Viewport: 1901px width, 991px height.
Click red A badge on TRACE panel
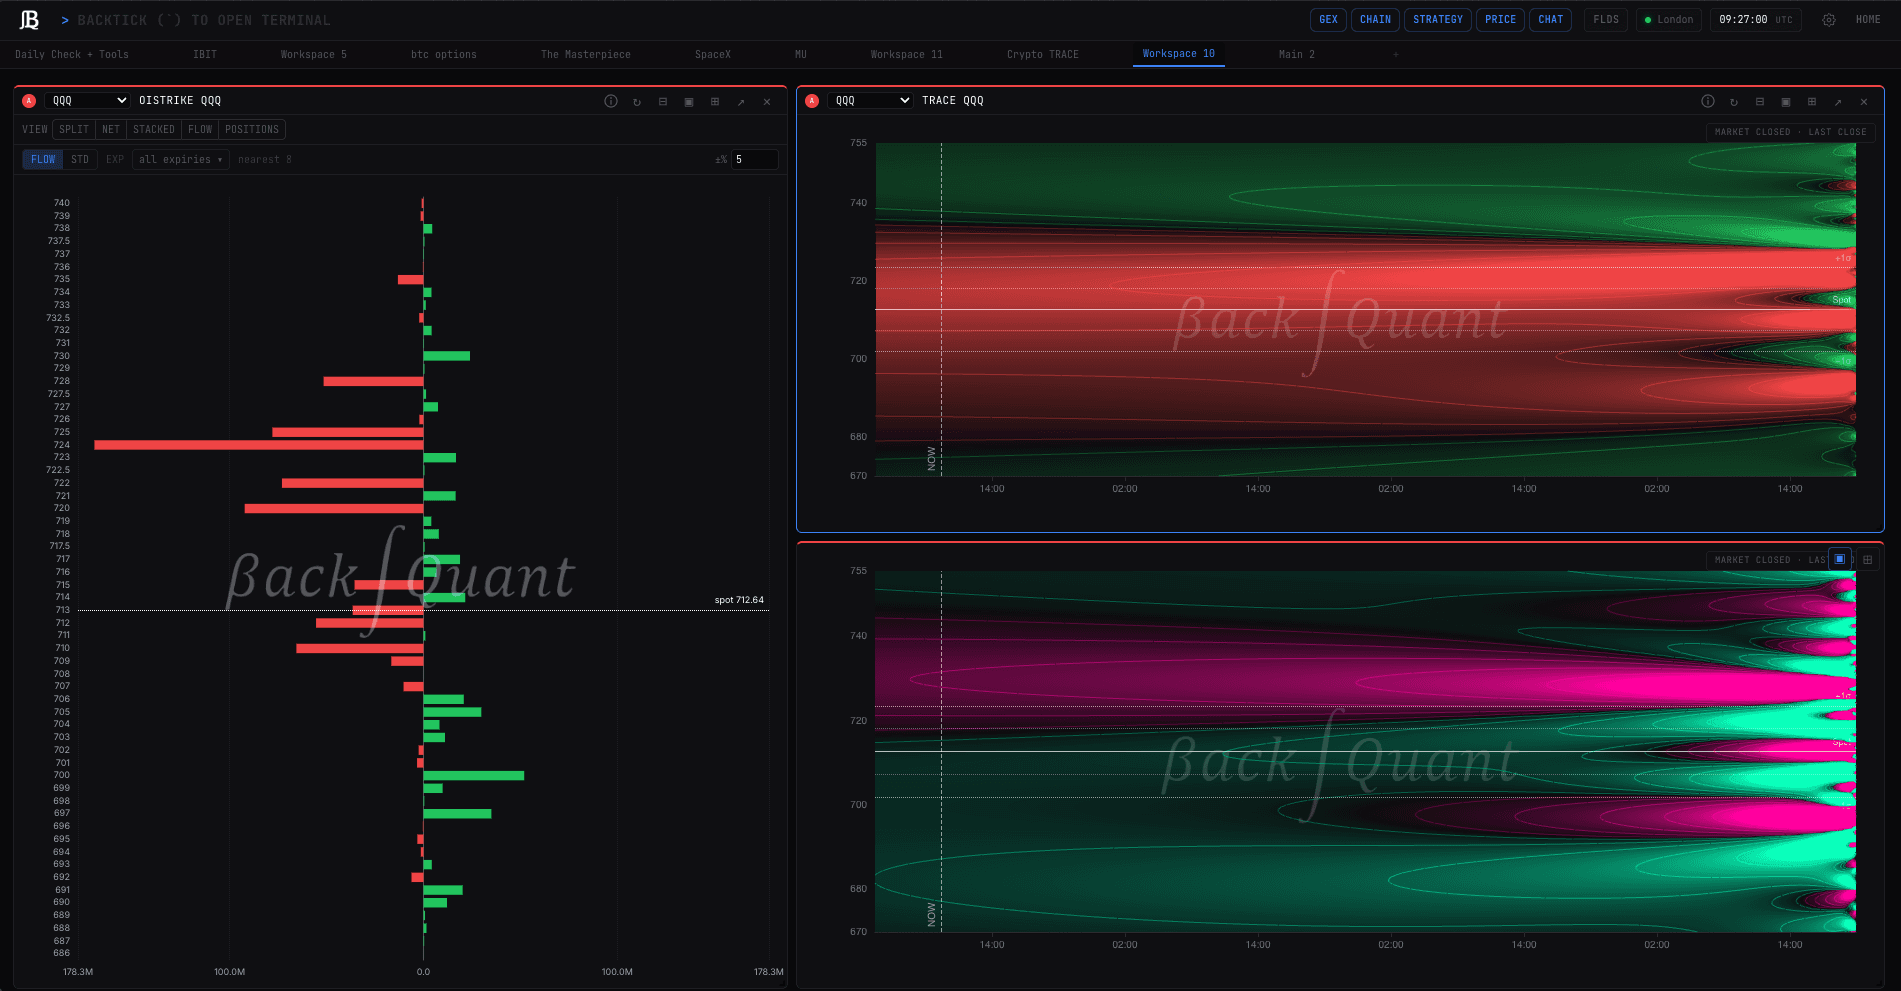coord(812,101)
